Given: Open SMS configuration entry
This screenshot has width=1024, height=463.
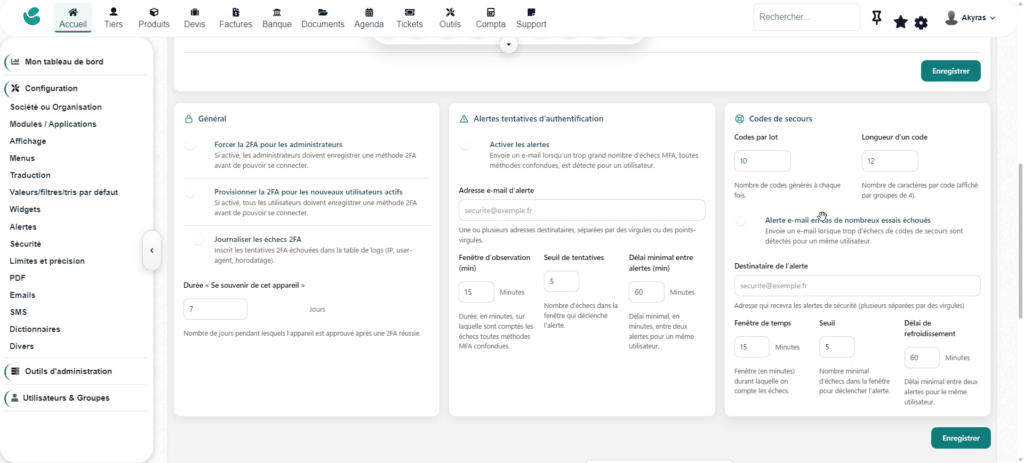Looking at the screenshot, I should (18, 312).
